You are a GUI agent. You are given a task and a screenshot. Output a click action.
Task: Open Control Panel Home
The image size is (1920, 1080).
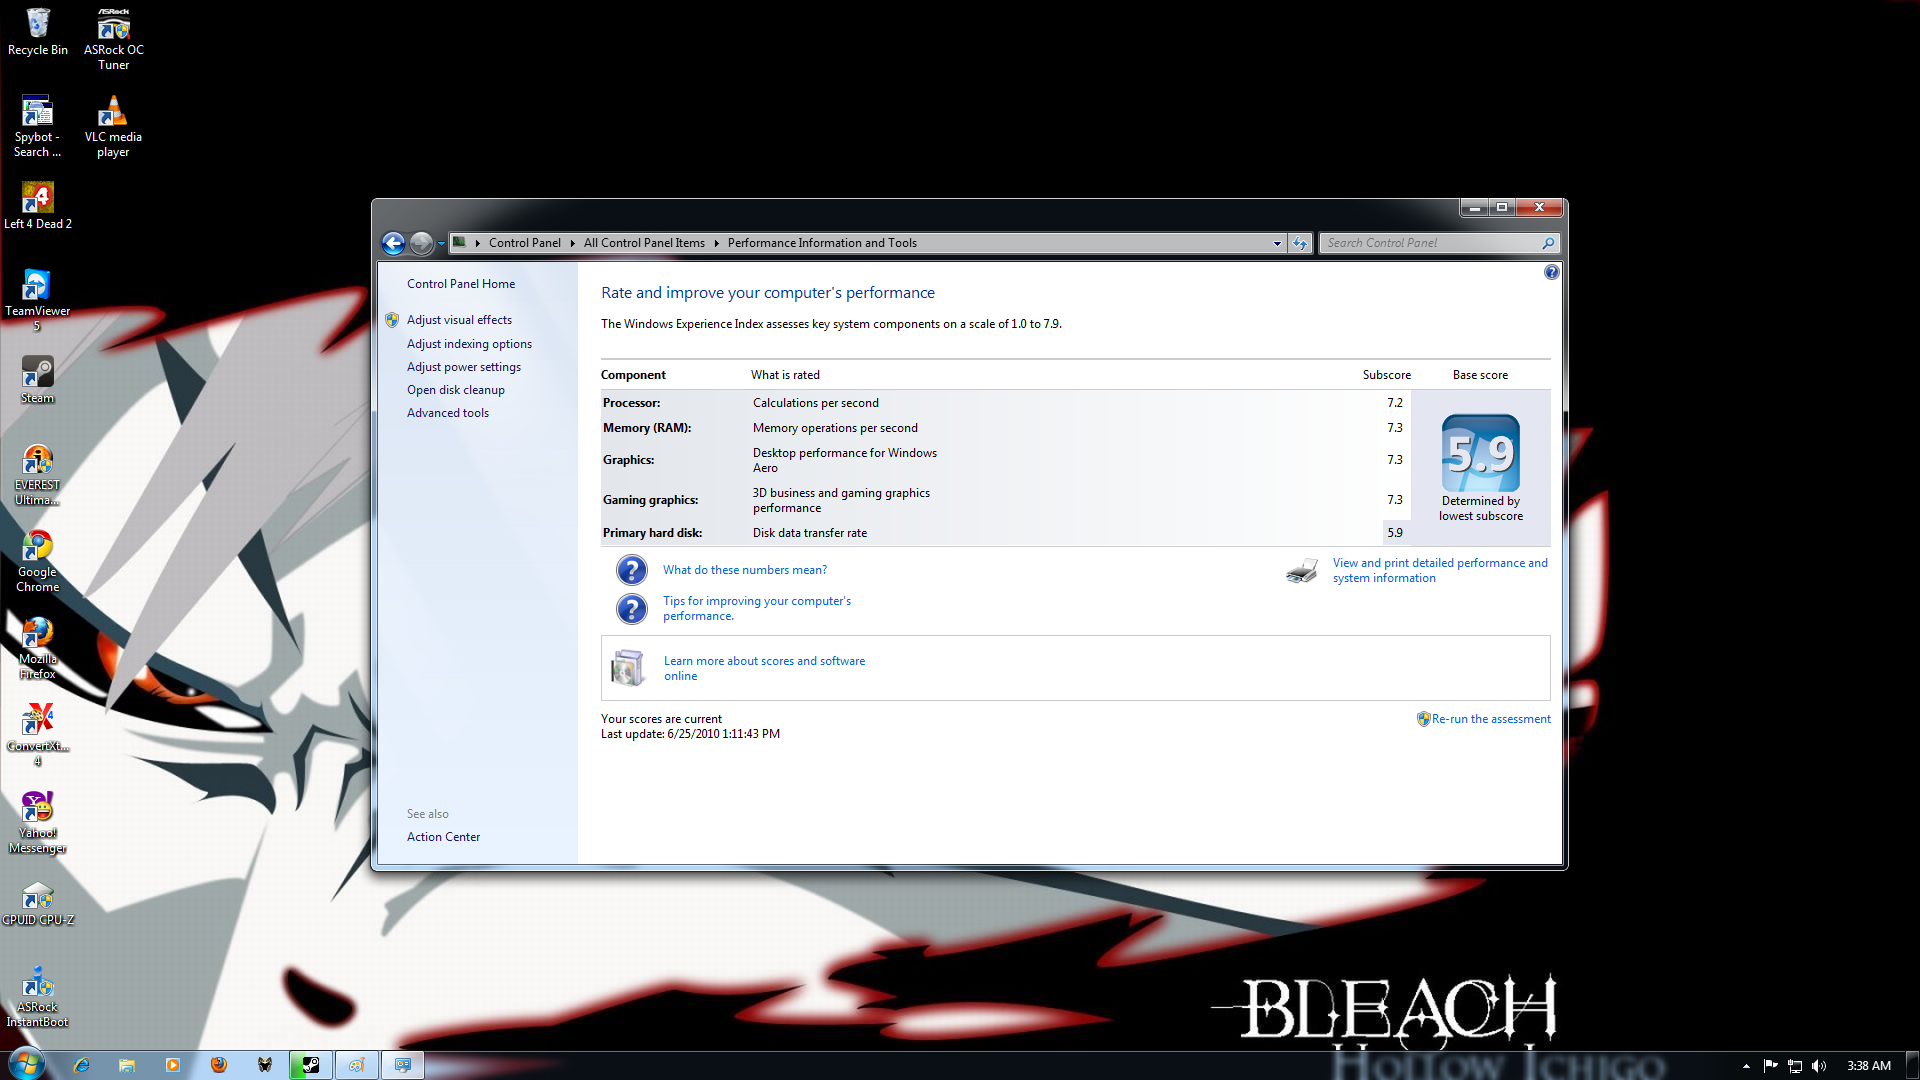(x=461, y=284)
